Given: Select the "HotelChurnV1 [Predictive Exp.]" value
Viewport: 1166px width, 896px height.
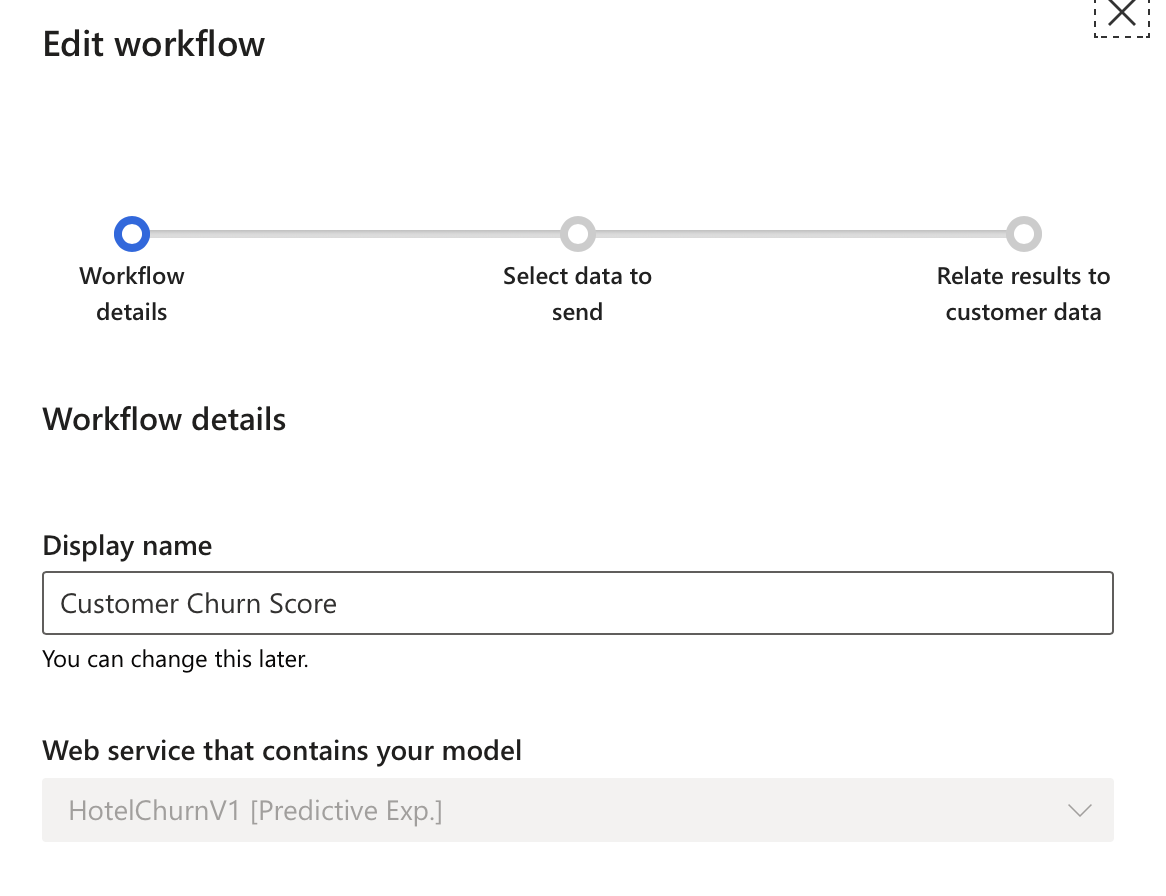Looking at the screenshot, I should point(255,810).
